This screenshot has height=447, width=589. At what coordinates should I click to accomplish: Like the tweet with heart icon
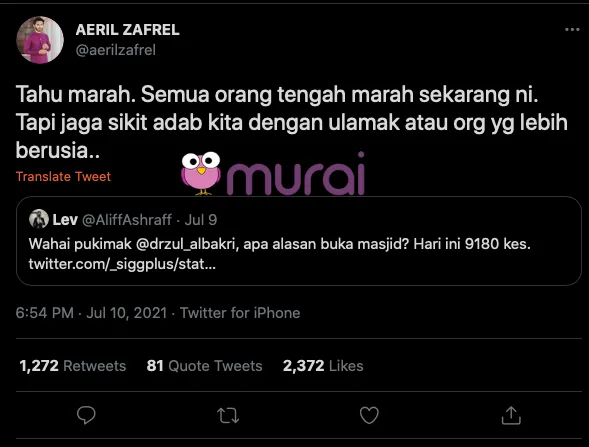pos(369,415)
